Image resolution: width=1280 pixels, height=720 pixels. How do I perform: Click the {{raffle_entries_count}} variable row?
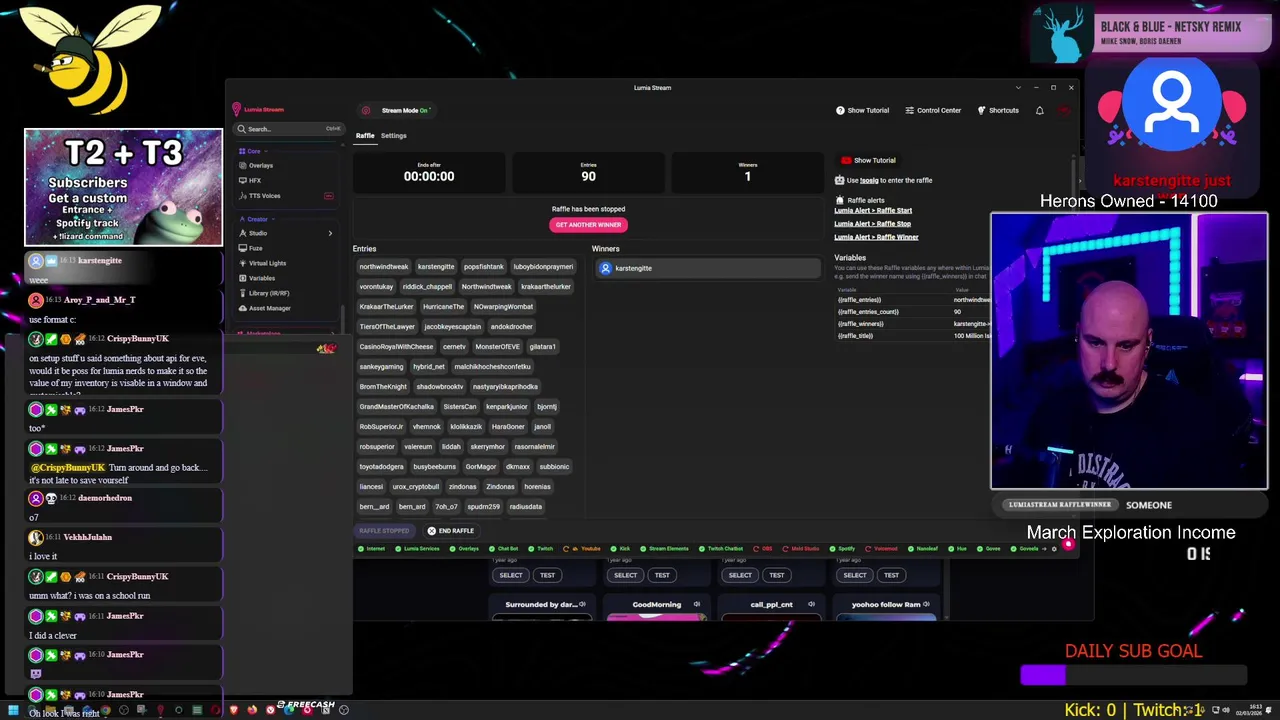914,312
